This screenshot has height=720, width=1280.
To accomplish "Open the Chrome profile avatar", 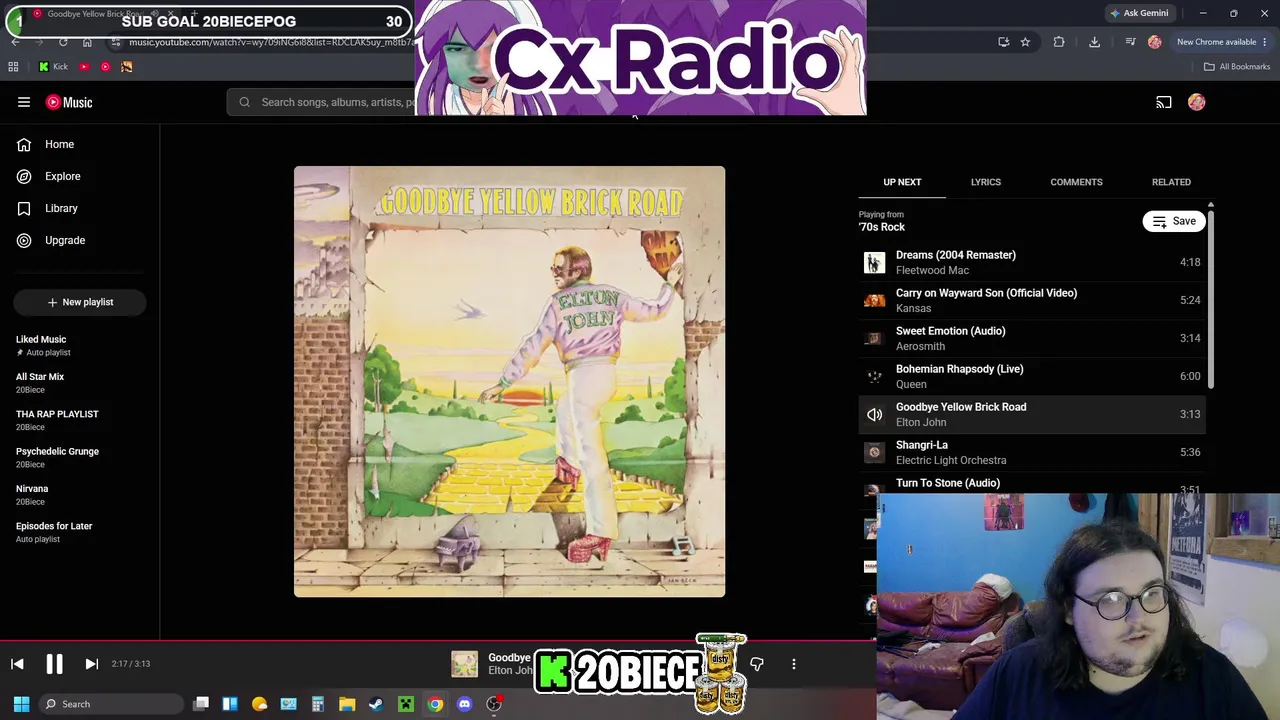I will click(1155, 42).
